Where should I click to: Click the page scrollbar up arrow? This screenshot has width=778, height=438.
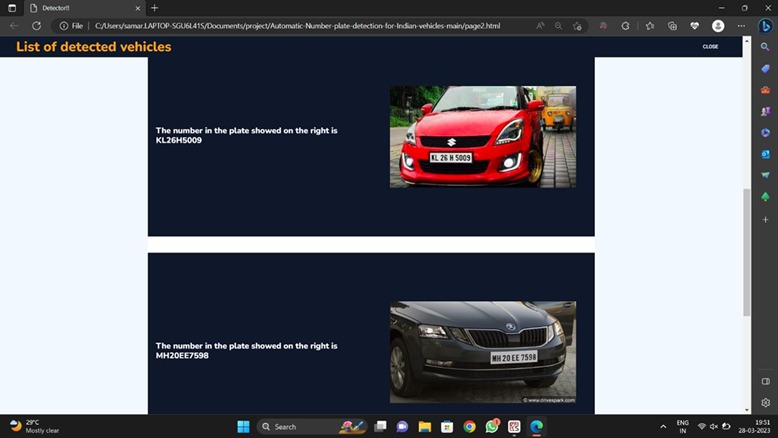click(747, 41)
